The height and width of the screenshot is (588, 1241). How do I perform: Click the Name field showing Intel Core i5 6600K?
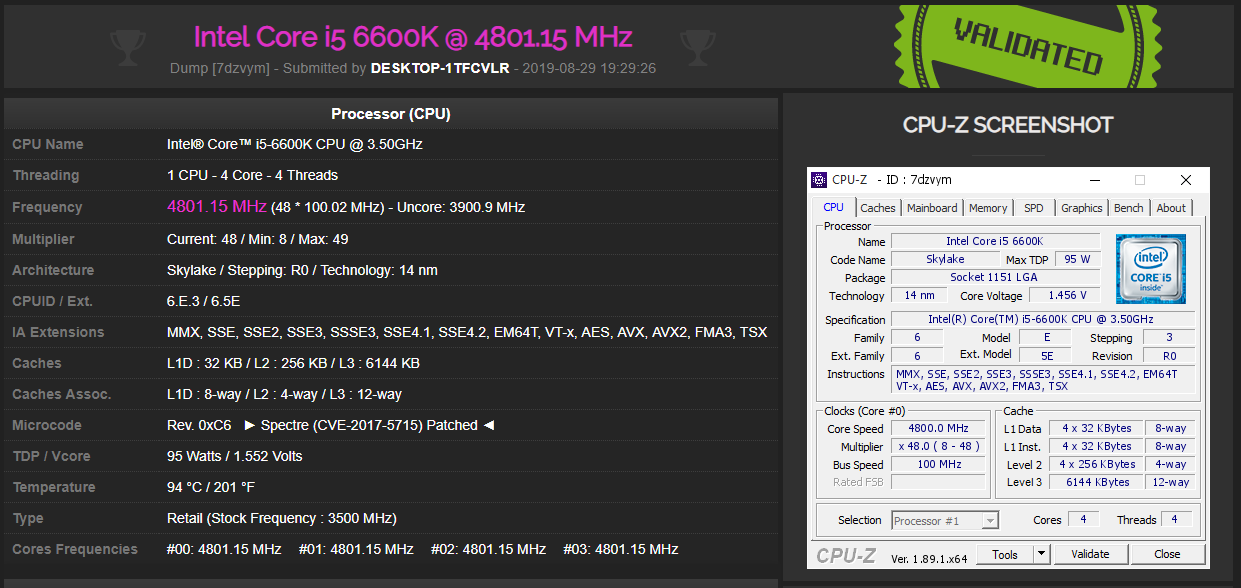(995, 241)
